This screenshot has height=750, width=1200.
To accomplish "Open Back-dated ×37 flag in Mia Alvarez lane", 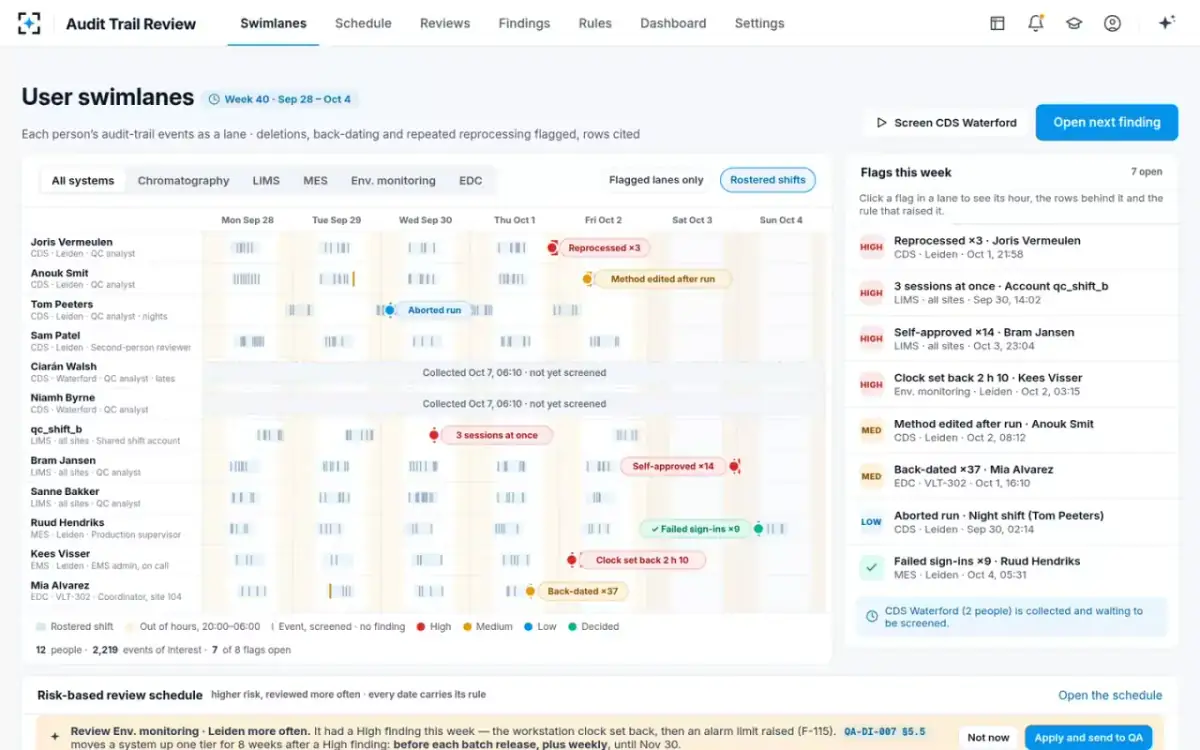I will [582, 591].
